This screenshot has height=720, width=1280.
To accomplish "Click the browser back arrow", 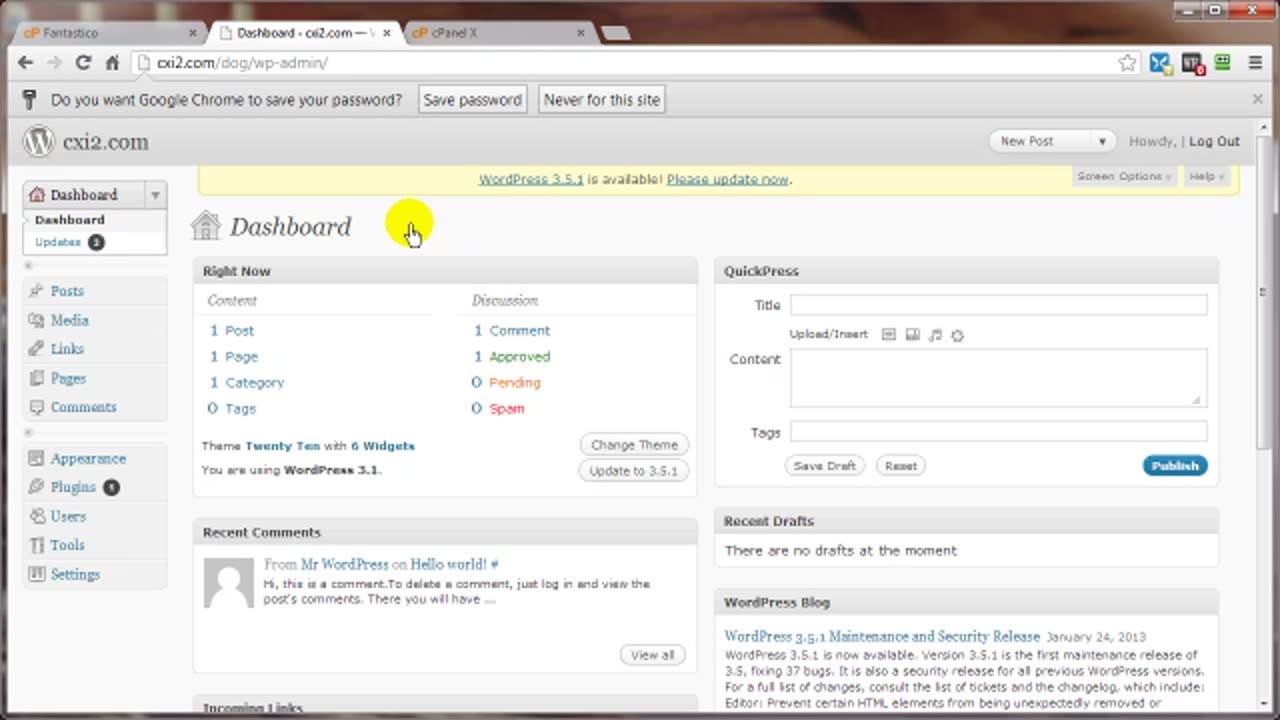I will pos(26,63).
